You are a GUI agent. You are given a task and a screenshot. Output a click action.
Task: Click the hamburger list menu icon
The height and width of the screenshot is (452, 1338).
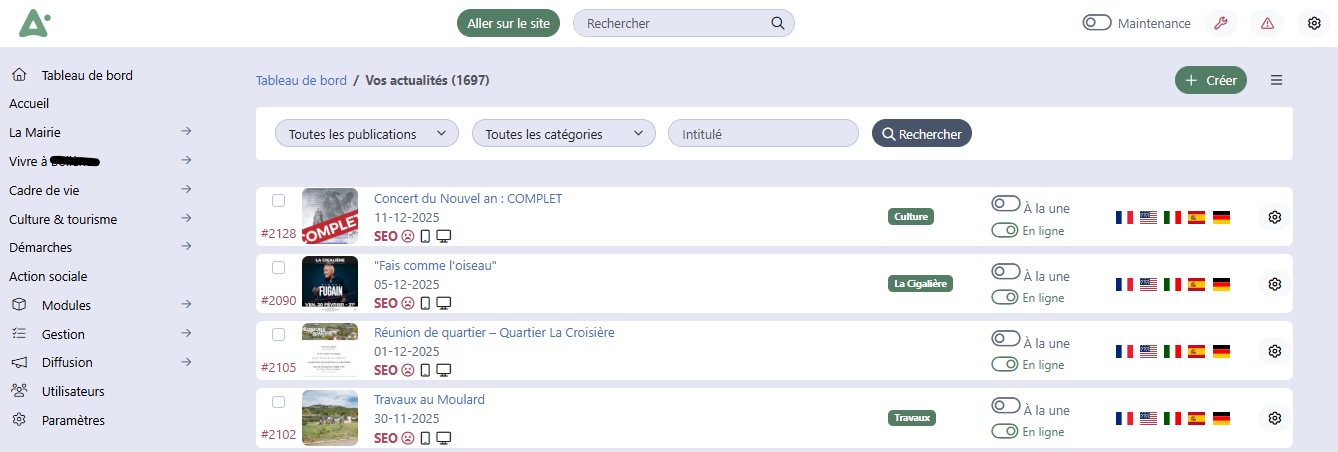(x=1276, y=80)
